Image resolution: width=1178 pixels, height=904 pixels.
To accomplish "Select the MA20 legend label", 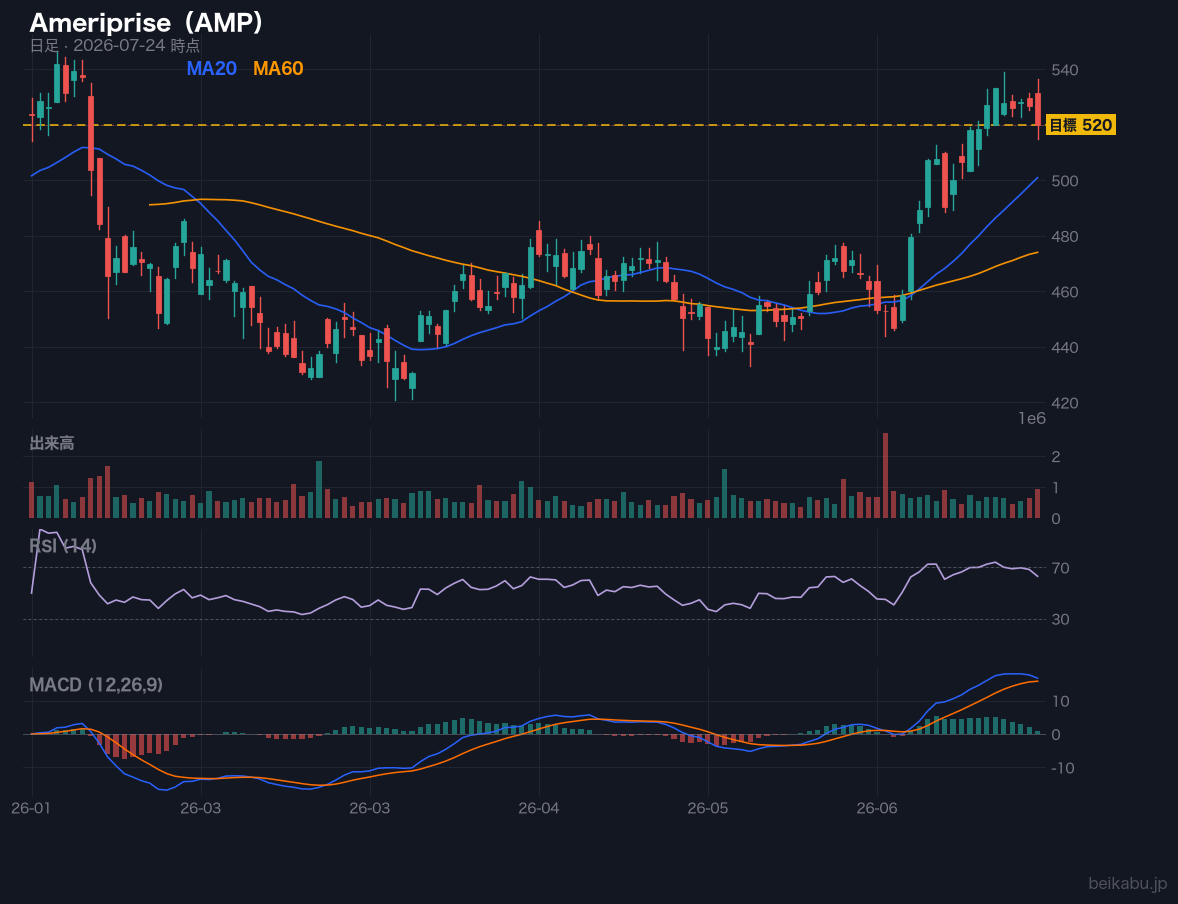I will pos(211,68).
